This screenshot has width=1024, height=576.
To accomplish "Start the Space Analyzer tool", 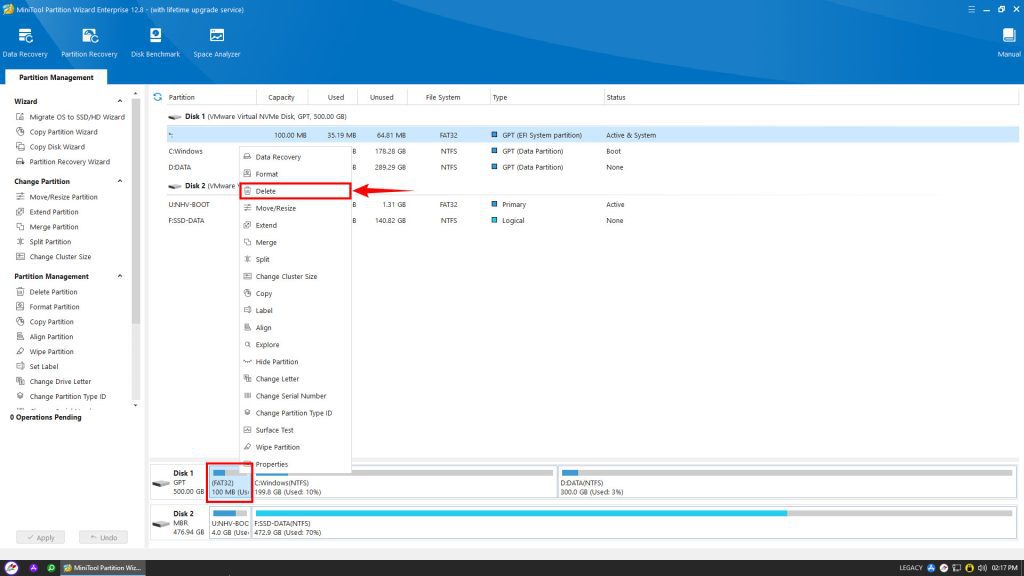I will pyautogui.click(x=217, y=43).
